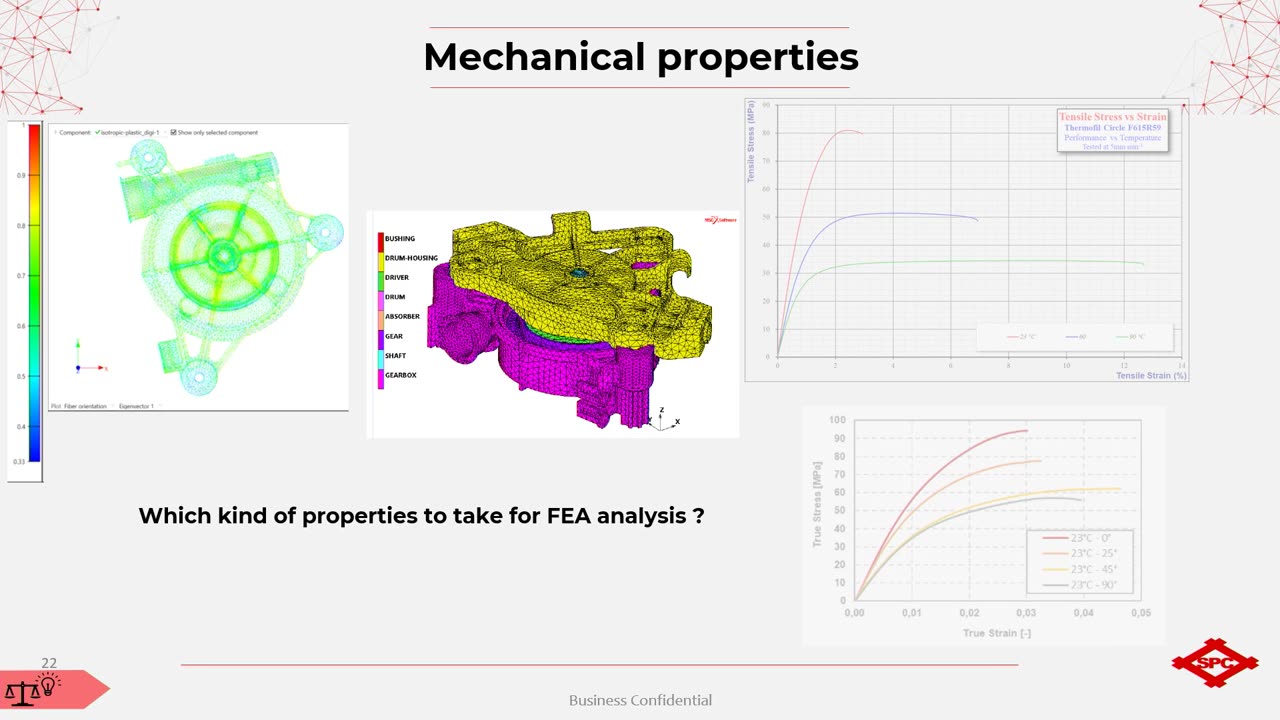The height and width of the screenshot is (720, 1280).
Task: Click the 'Business Confidential' footer text
Action: tap(640, 700)
